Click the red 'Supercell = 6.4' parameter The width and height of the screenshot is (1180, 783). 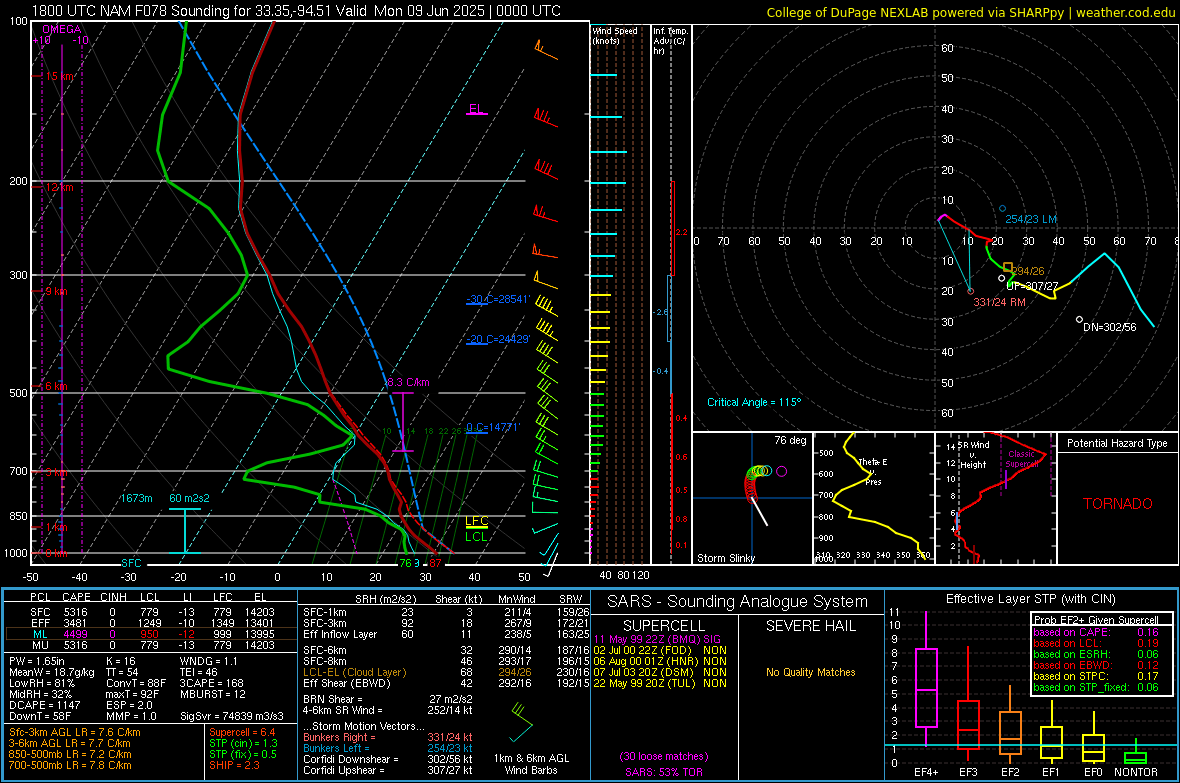(x=242, y=732)
